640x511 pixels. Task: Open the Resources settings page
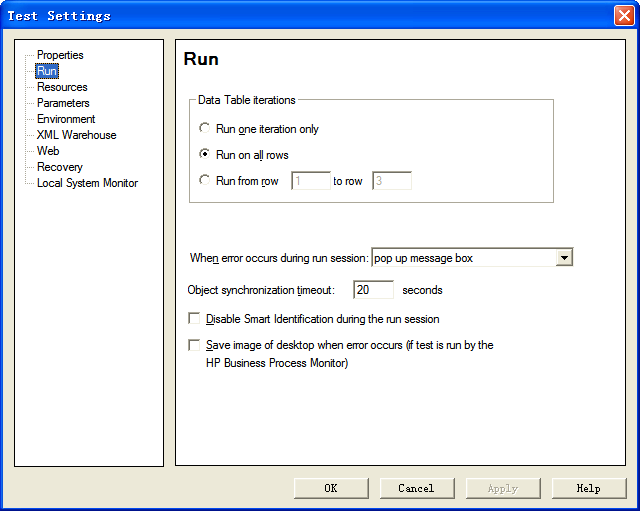pyautogui.click(x=62, y=87)
